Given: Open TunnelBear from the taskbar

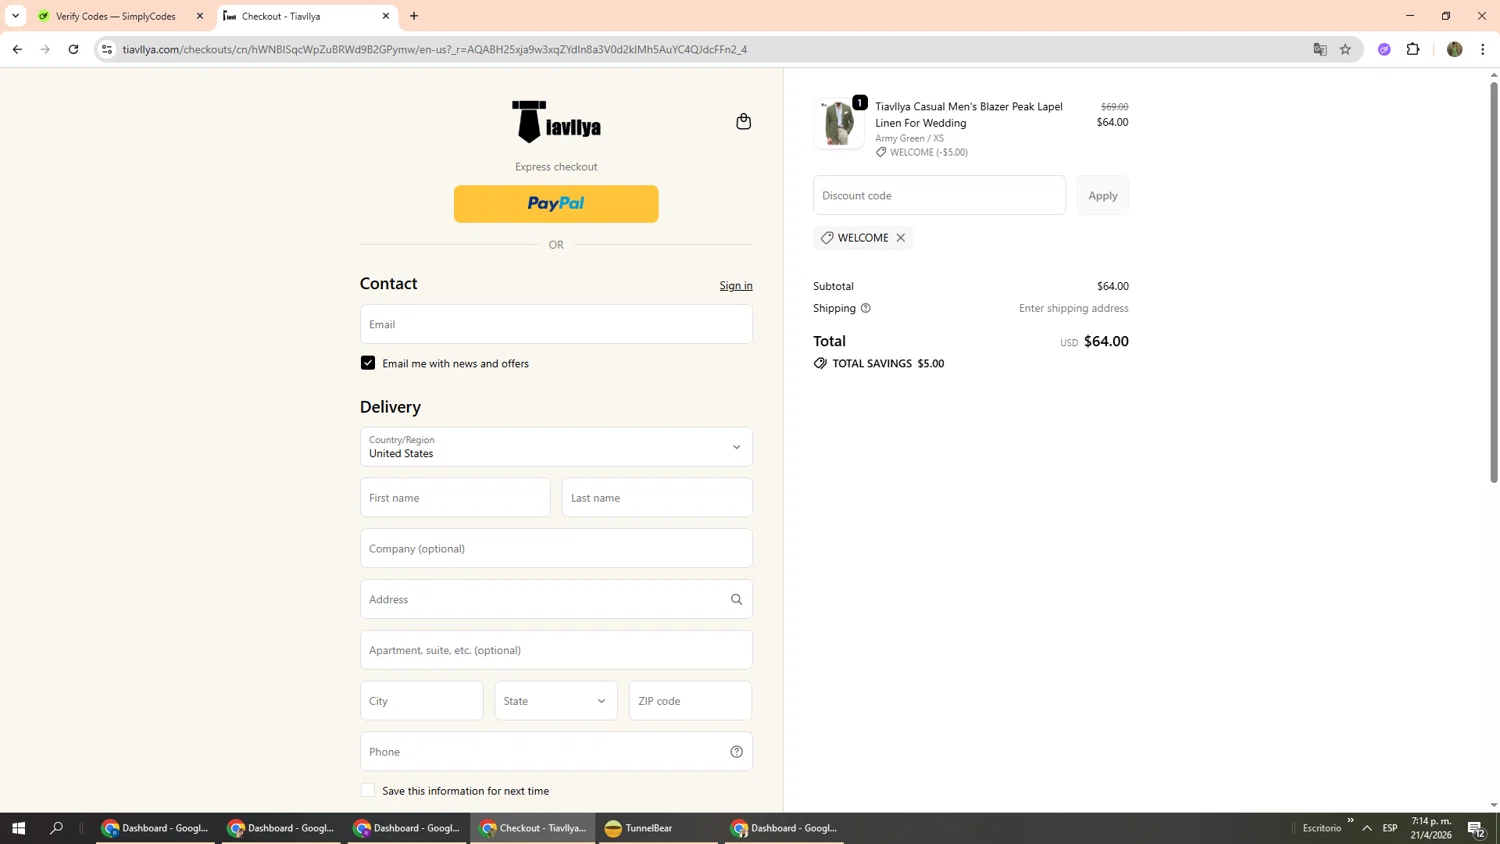Looking at the screenshot, I should pyautogui.click(x=658, y=828).
